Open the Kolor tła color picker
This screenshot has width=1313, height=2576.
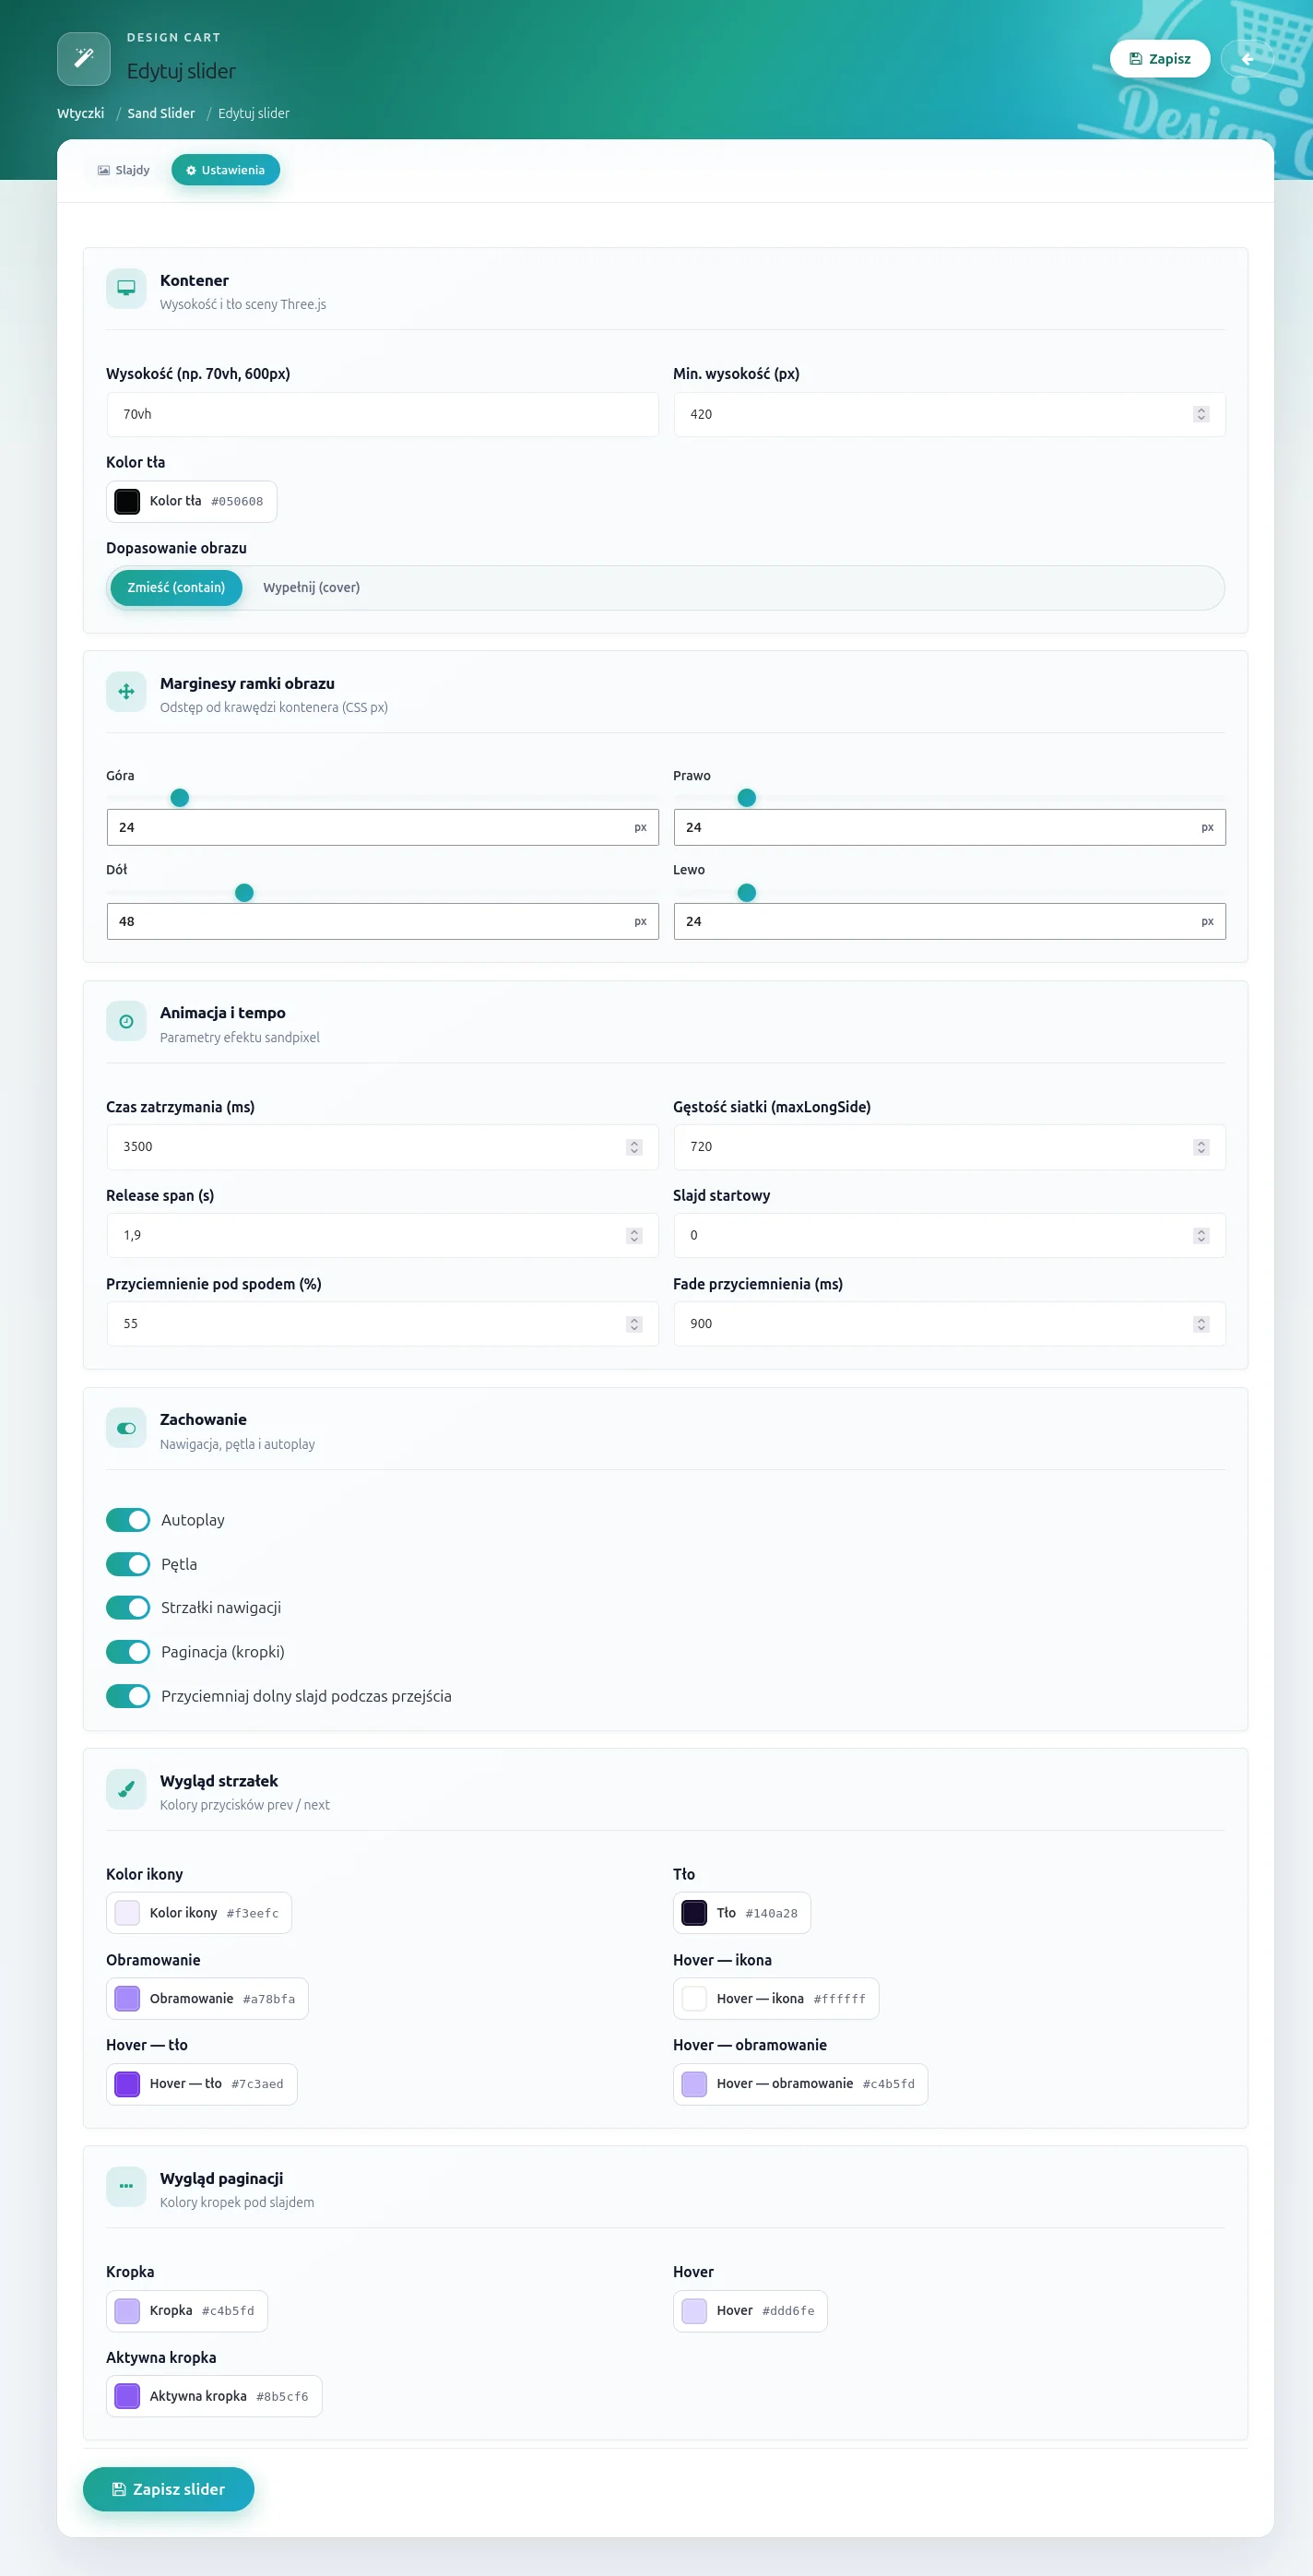(x=191, y=502)
